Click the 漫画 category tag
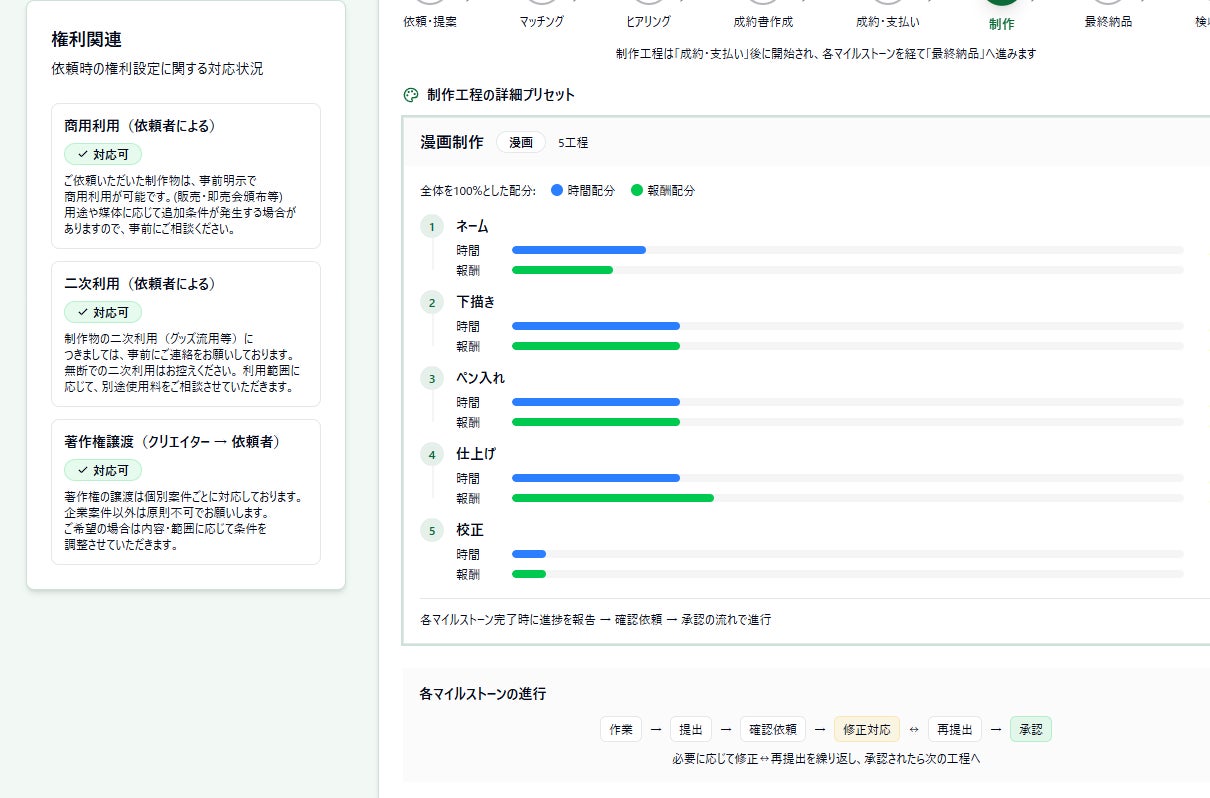Screen dimensions: 1210x798 coord(521,142)
